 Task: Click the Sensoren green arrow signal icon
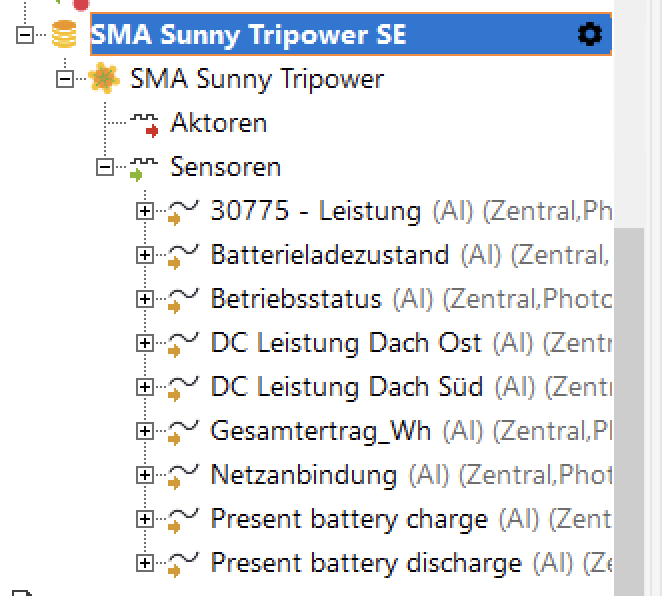144,169
